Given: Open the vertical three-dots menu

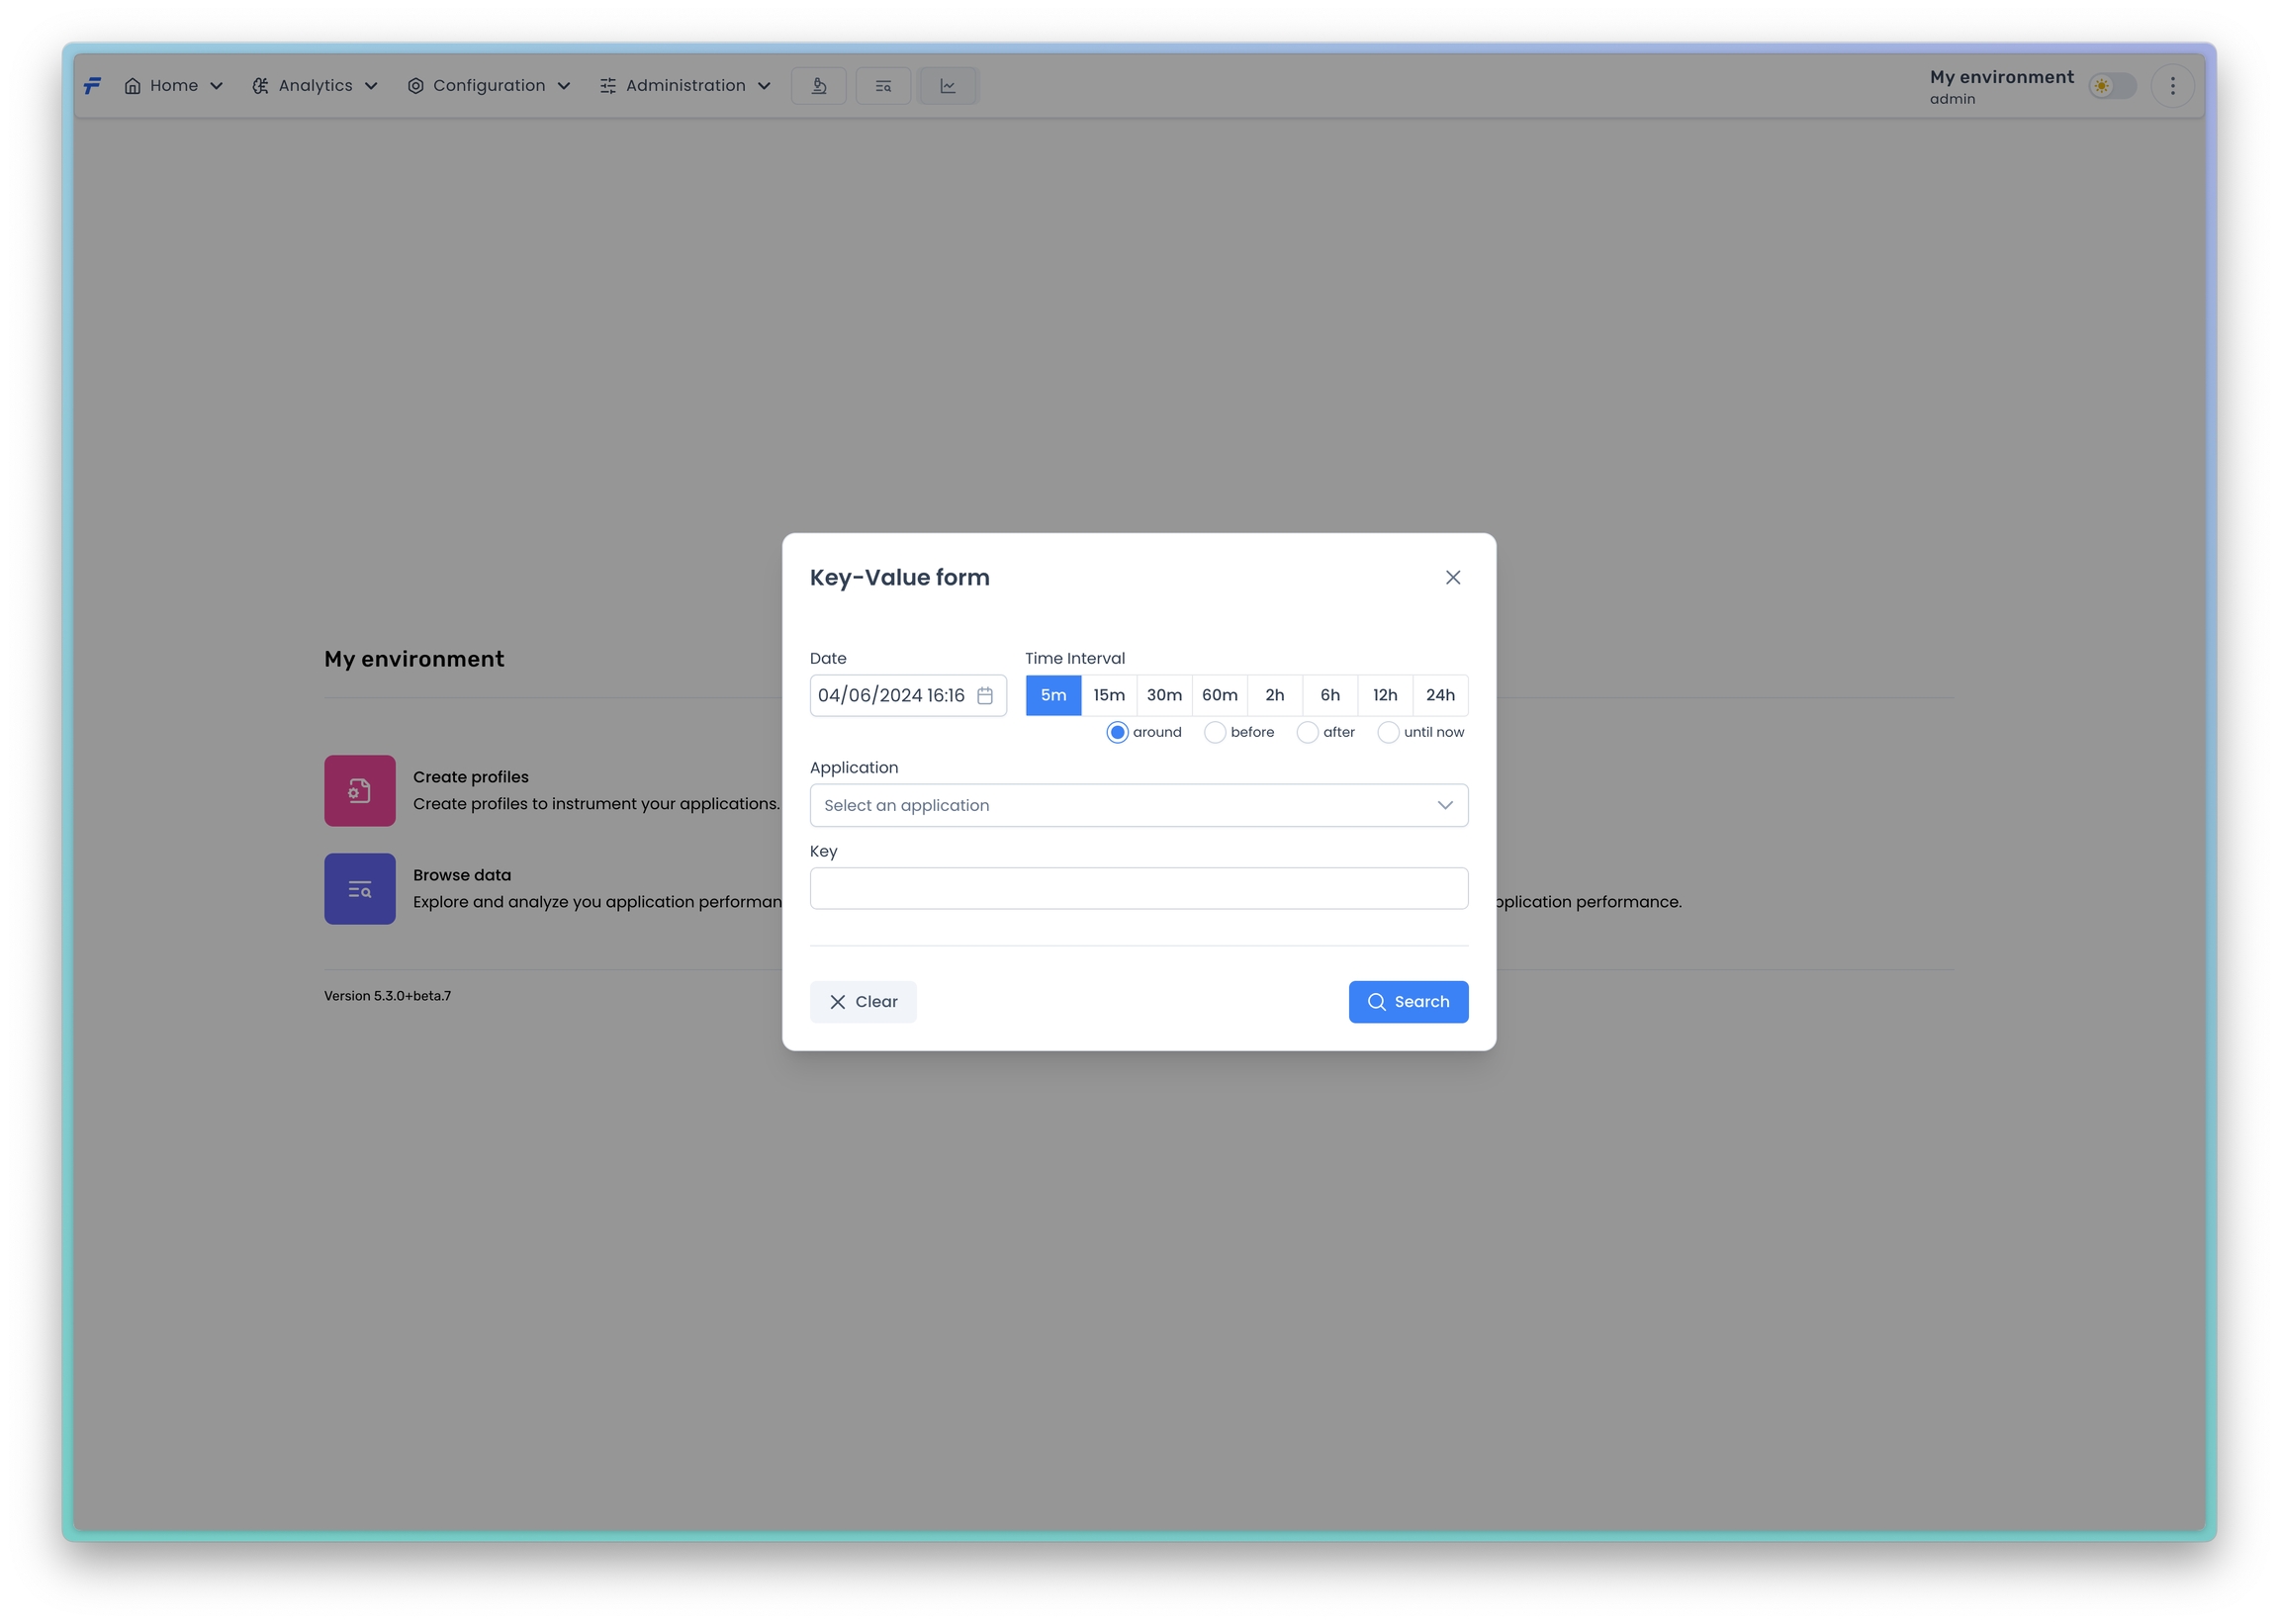Looking at the screenshot, I should (2172, 86).
